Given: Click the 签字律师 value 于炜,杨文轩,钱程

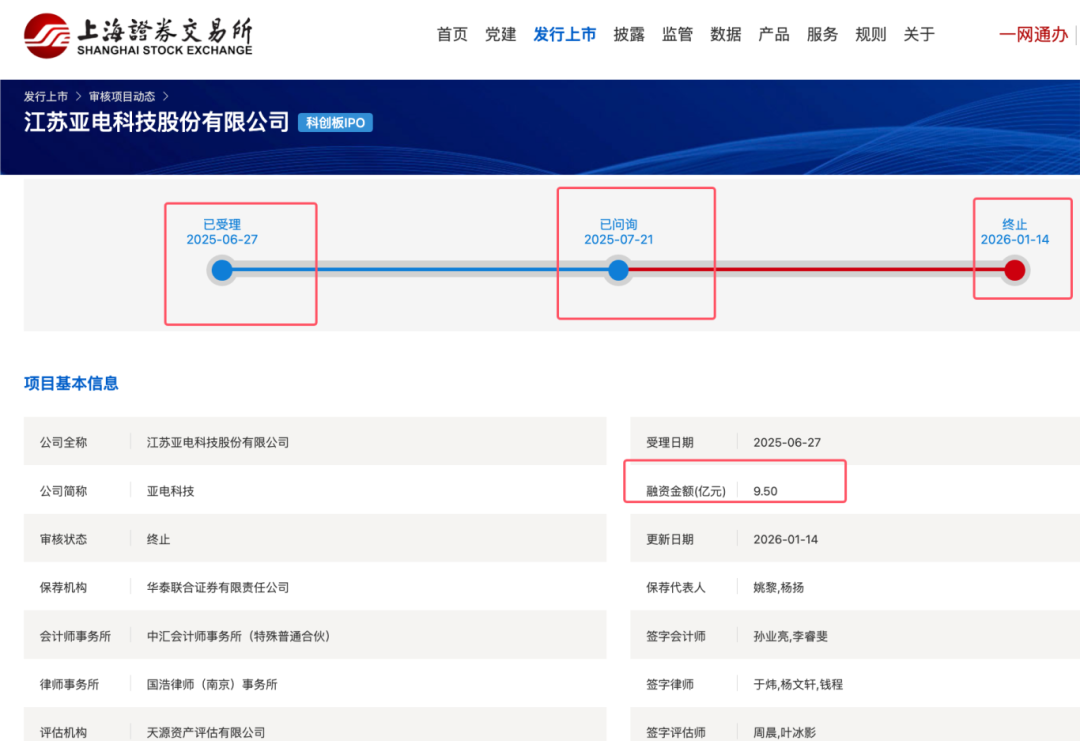Looking at the screenshot, I should click(x=798, y=685).
